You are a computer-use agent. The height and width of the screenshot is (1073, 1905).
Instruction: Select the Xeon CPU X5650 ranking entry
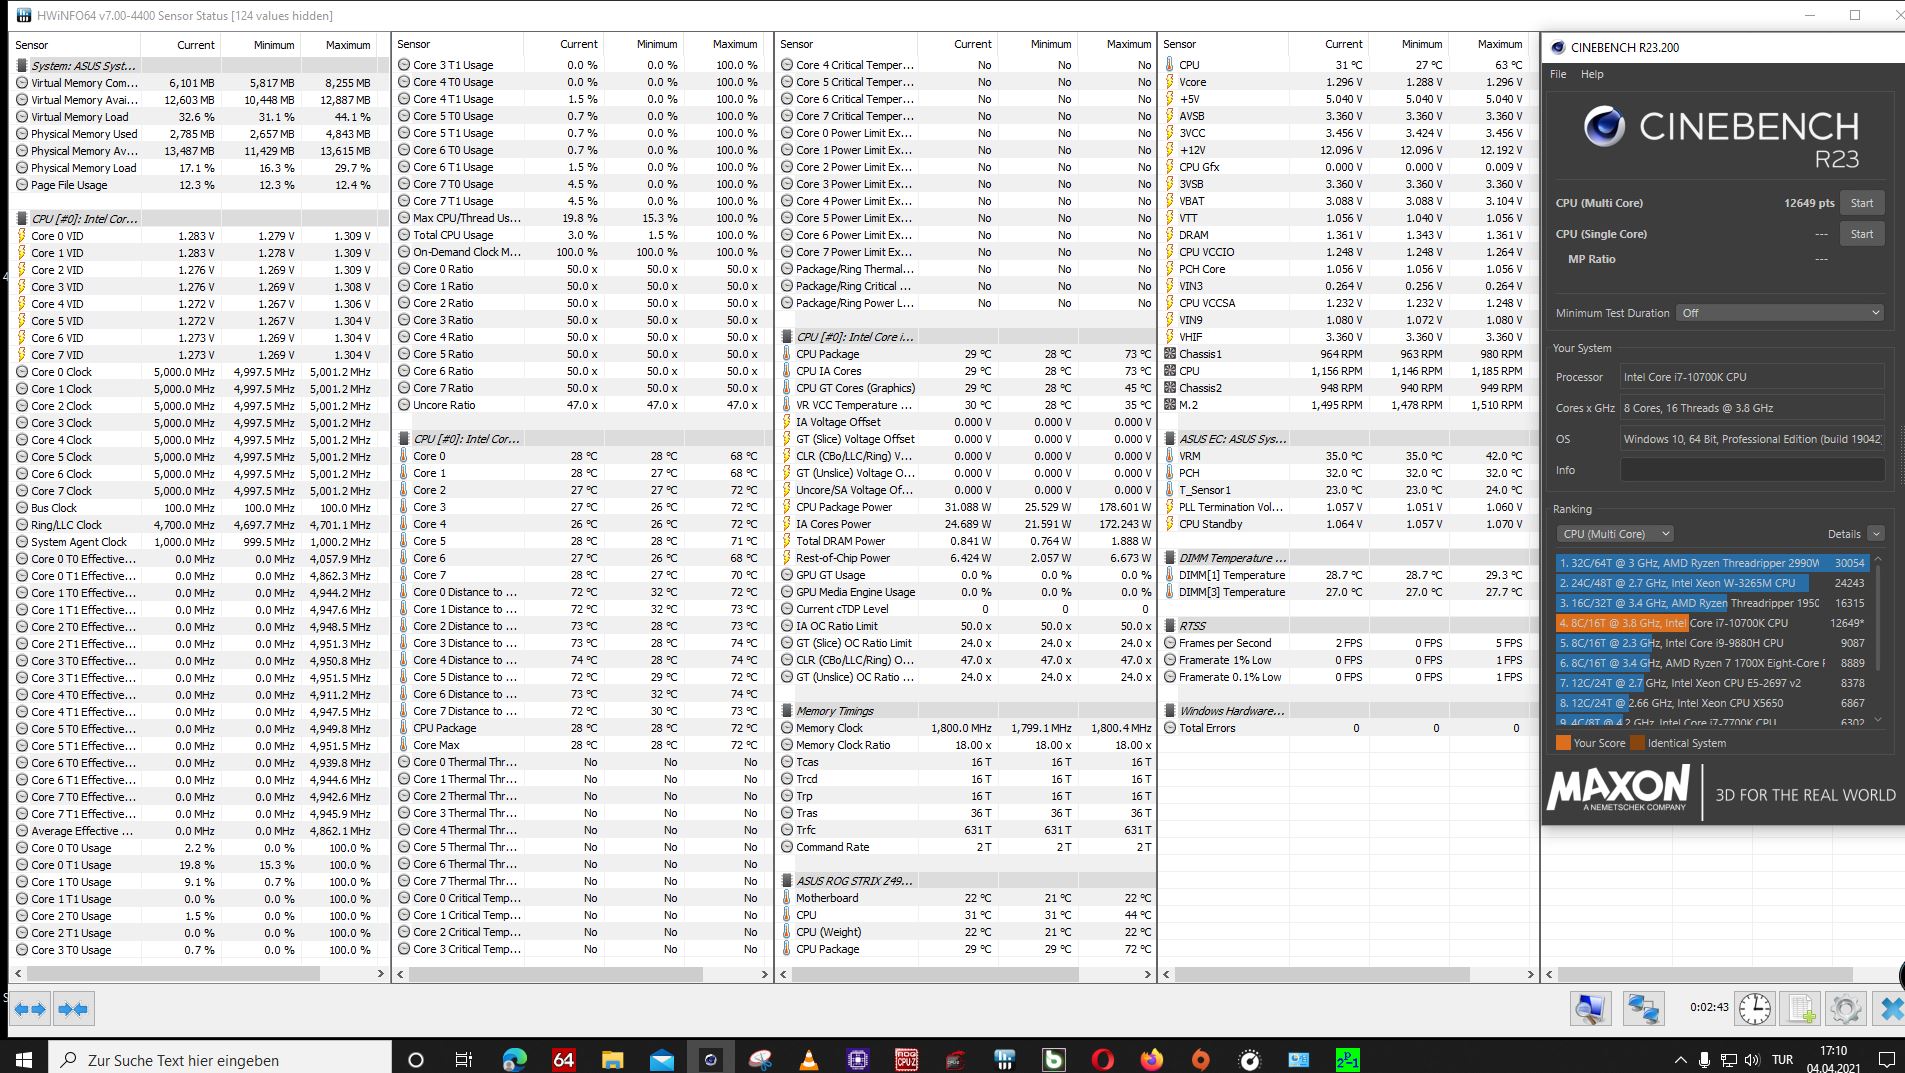[x=1711, y=703]
